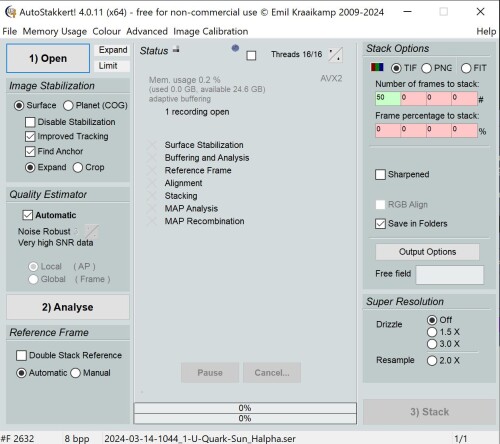Image resolution: width=500 pixels, height=444 pixels.
Task: Click the threads adjust icon beside Threads 16/16
Action: tap(335, 55)
